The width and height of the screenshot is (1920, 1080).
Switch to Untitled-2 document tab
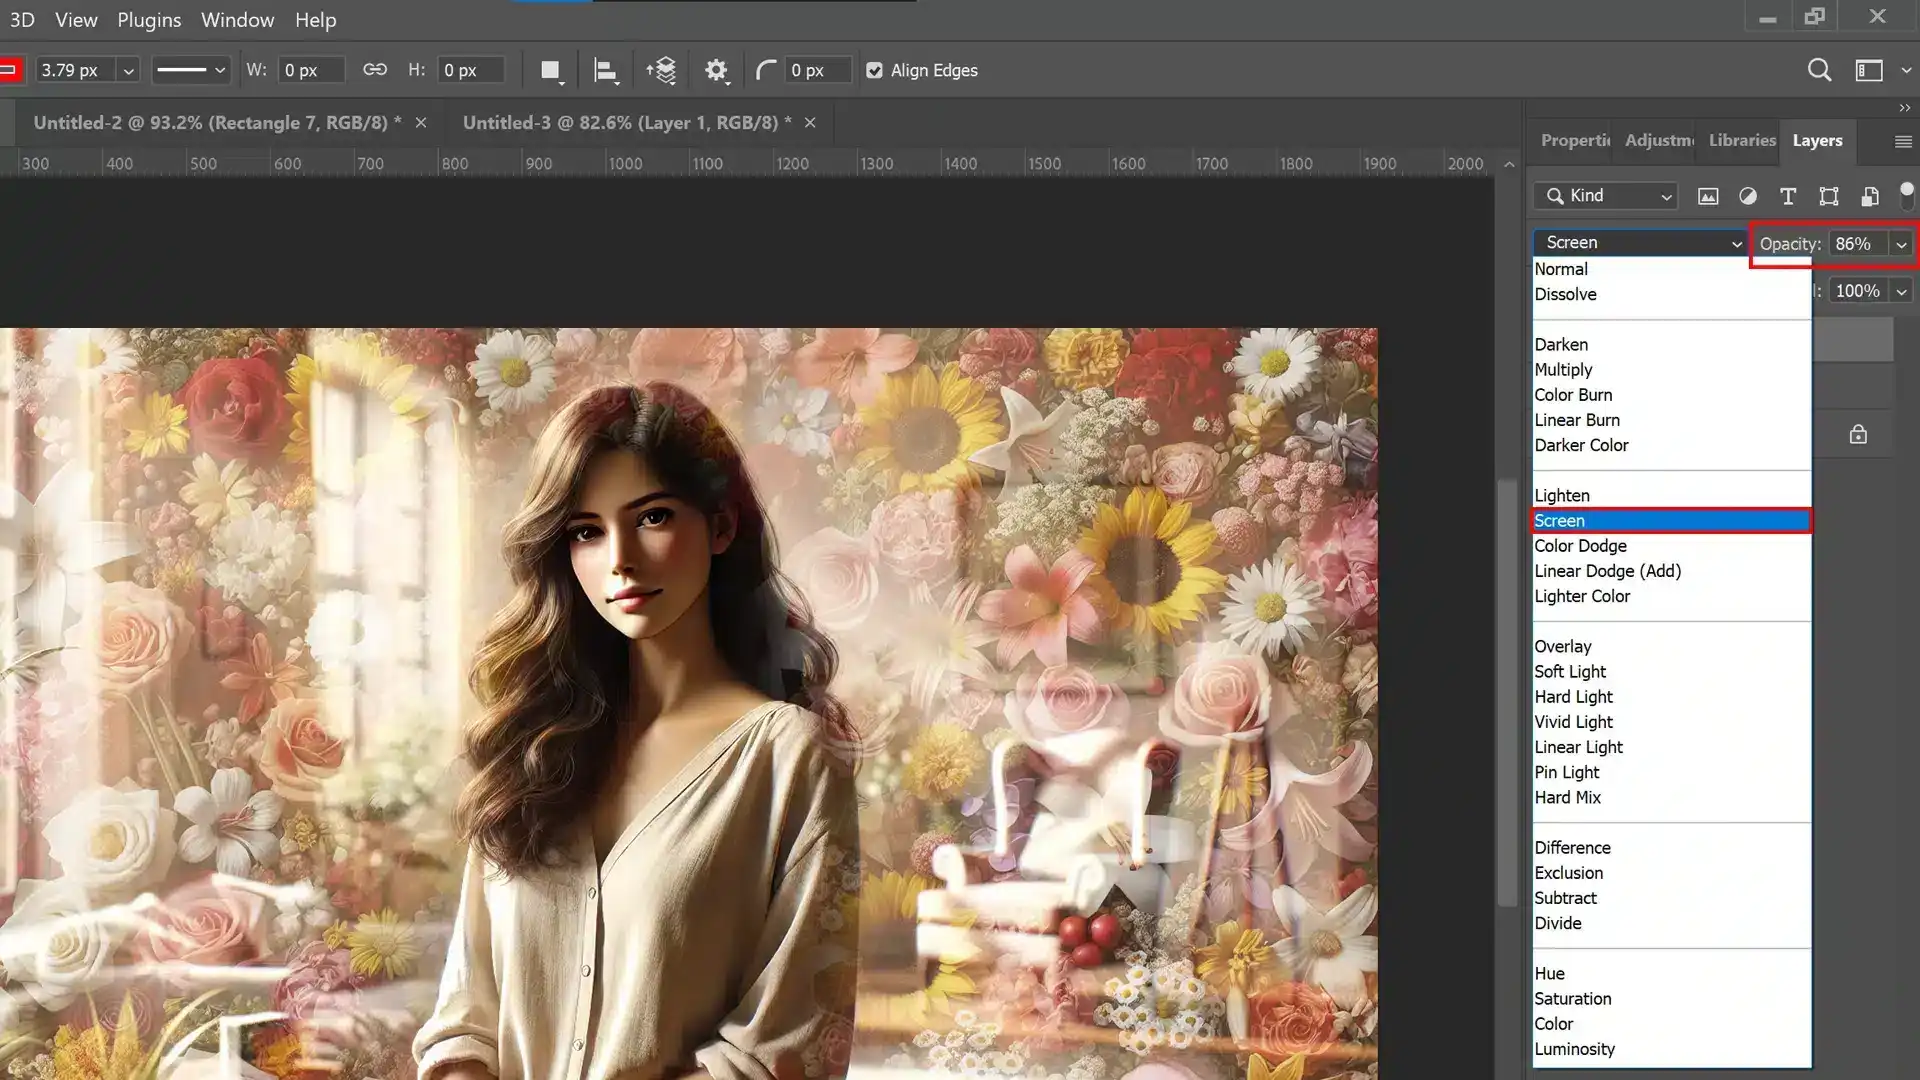pyautogui.click(x=217, y=122)
